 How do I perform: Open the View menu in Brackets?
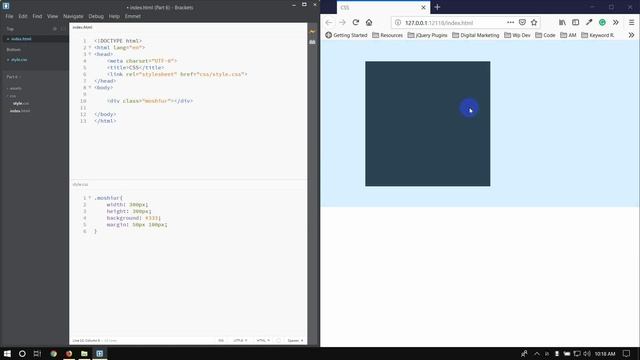(x=52, y=16)
